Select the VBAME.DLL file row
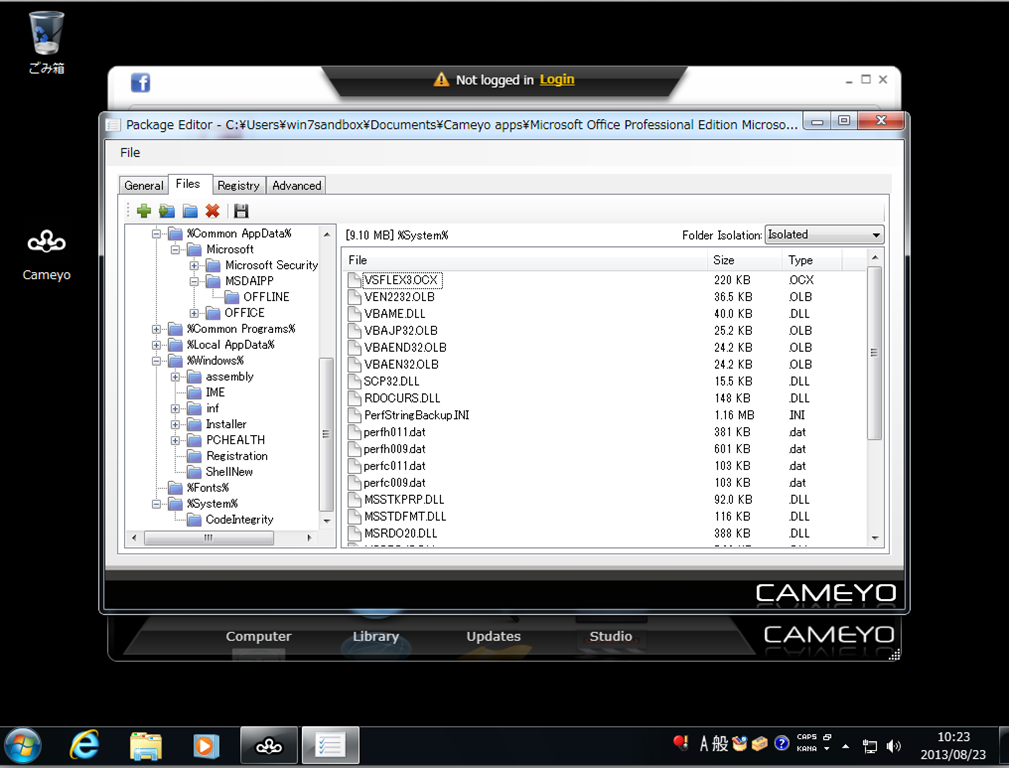1009x768 pixels. coord(604,314)
